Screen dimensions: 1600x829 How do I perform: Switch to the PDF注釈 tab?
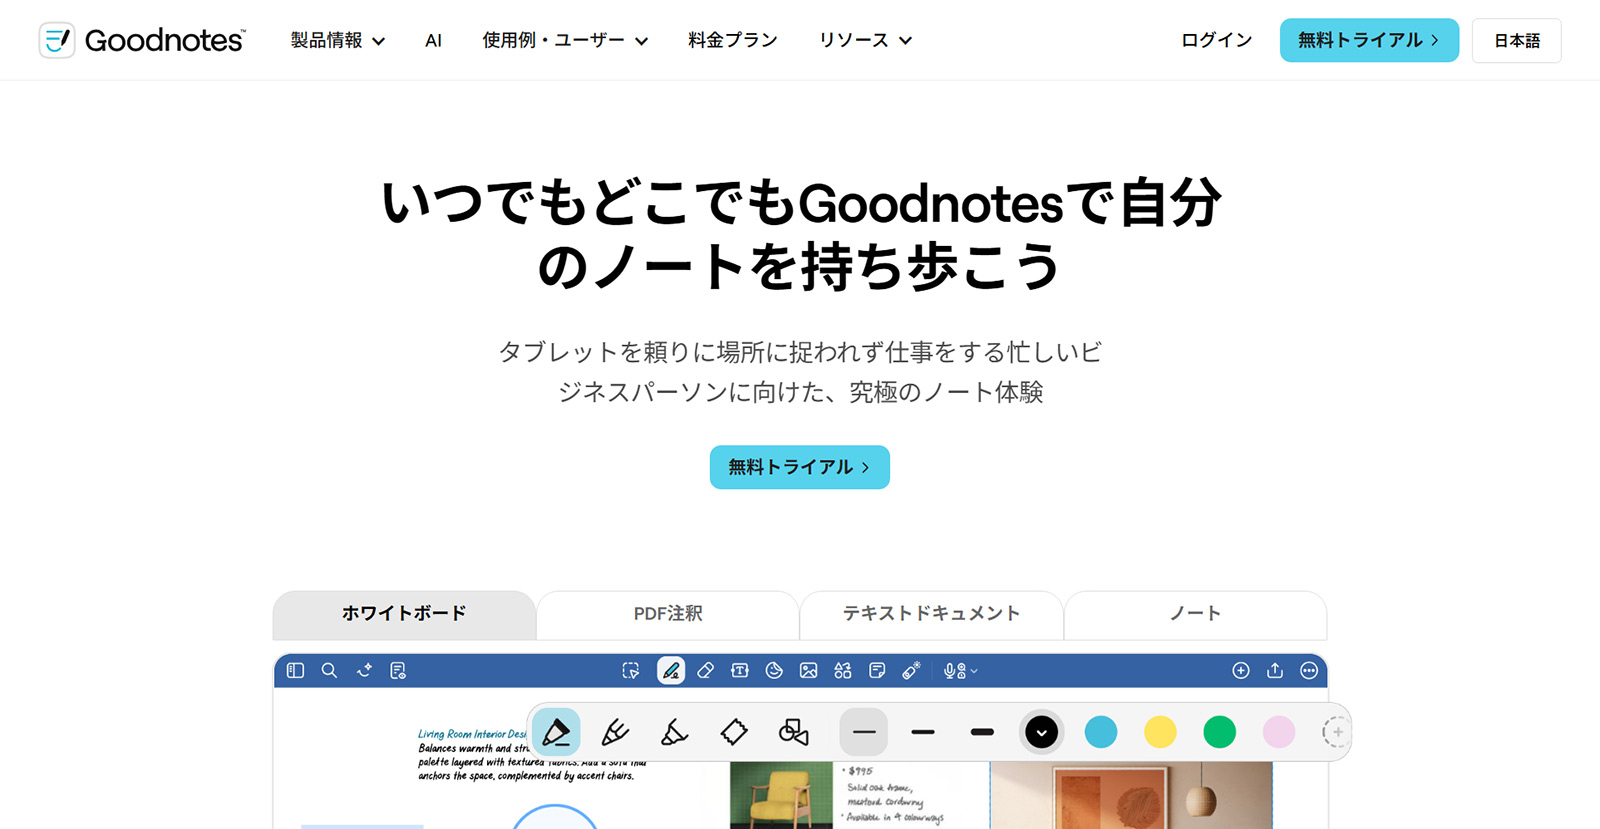(668, 614)
